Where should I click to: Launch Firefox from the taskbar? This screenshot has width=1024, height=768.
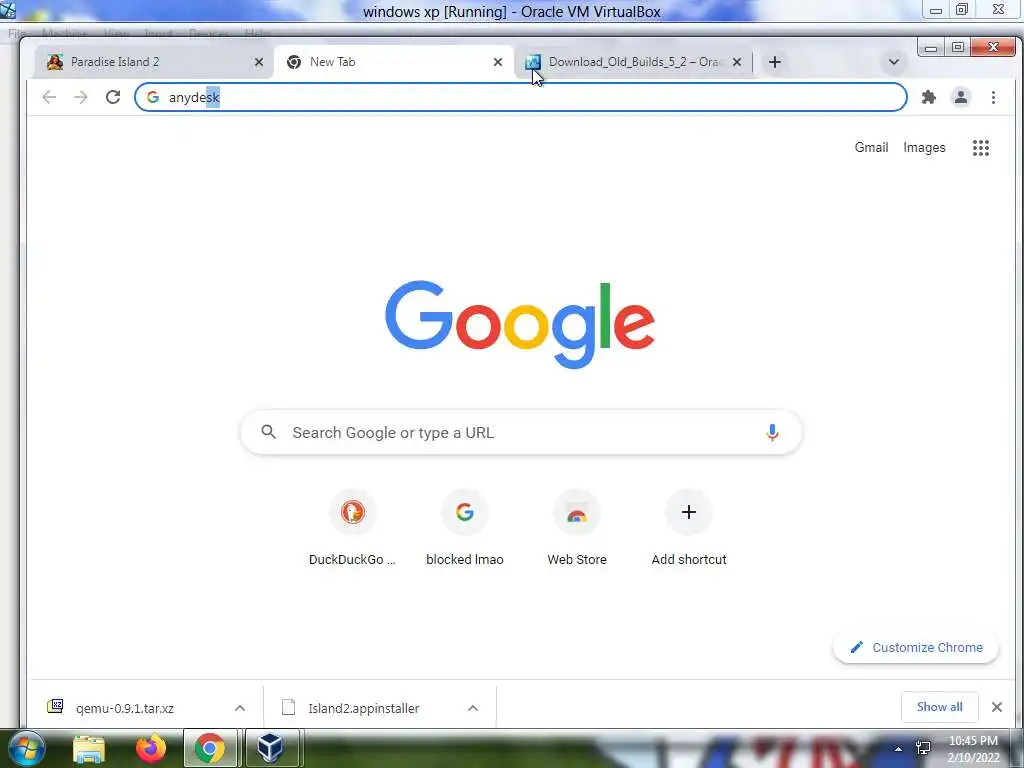pyautogui.click(x=151, y=749)
